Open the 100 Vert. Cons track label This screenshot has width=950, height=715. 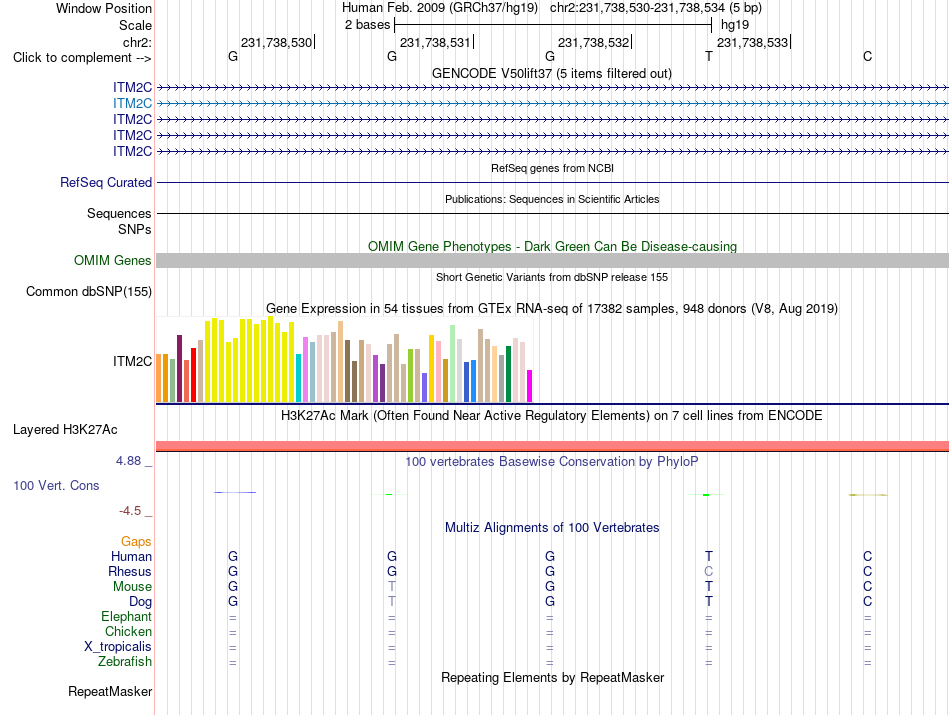(56, 485)
